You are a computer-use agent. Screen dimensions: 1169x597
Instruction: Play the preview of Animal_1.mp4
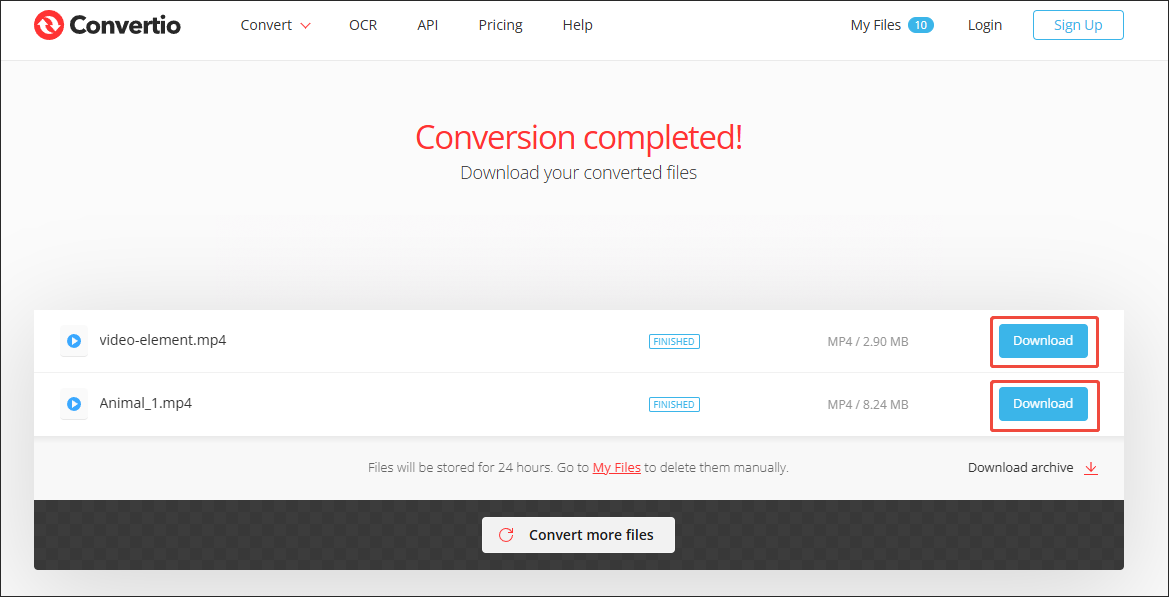74,404
